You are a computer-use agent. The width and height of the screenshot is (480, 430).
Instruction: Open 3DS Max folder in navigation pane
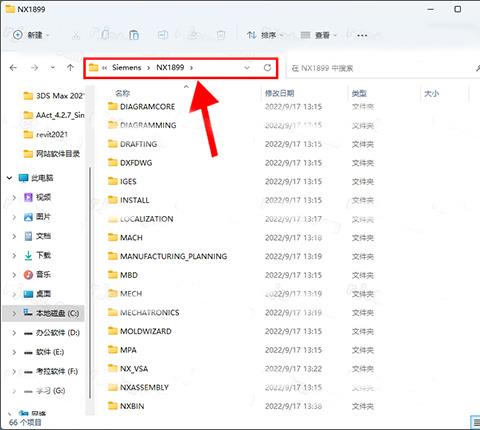[x=53, y=96]
